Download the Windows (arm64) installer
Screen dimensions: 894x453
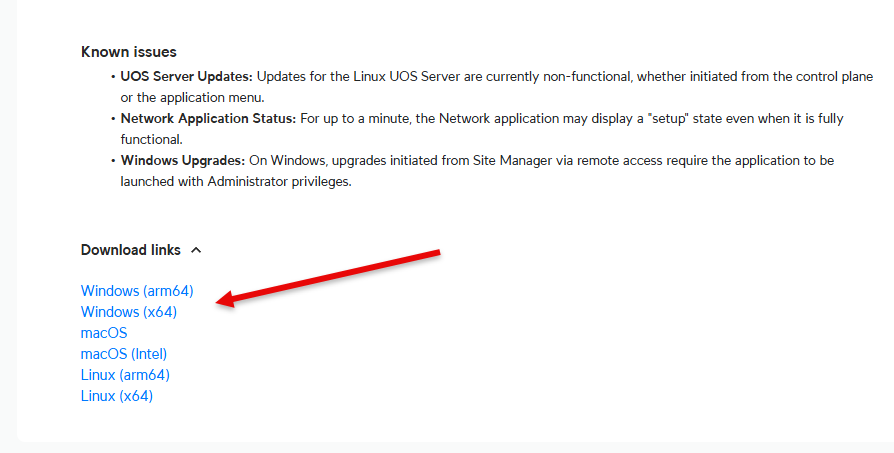[137, 291]
